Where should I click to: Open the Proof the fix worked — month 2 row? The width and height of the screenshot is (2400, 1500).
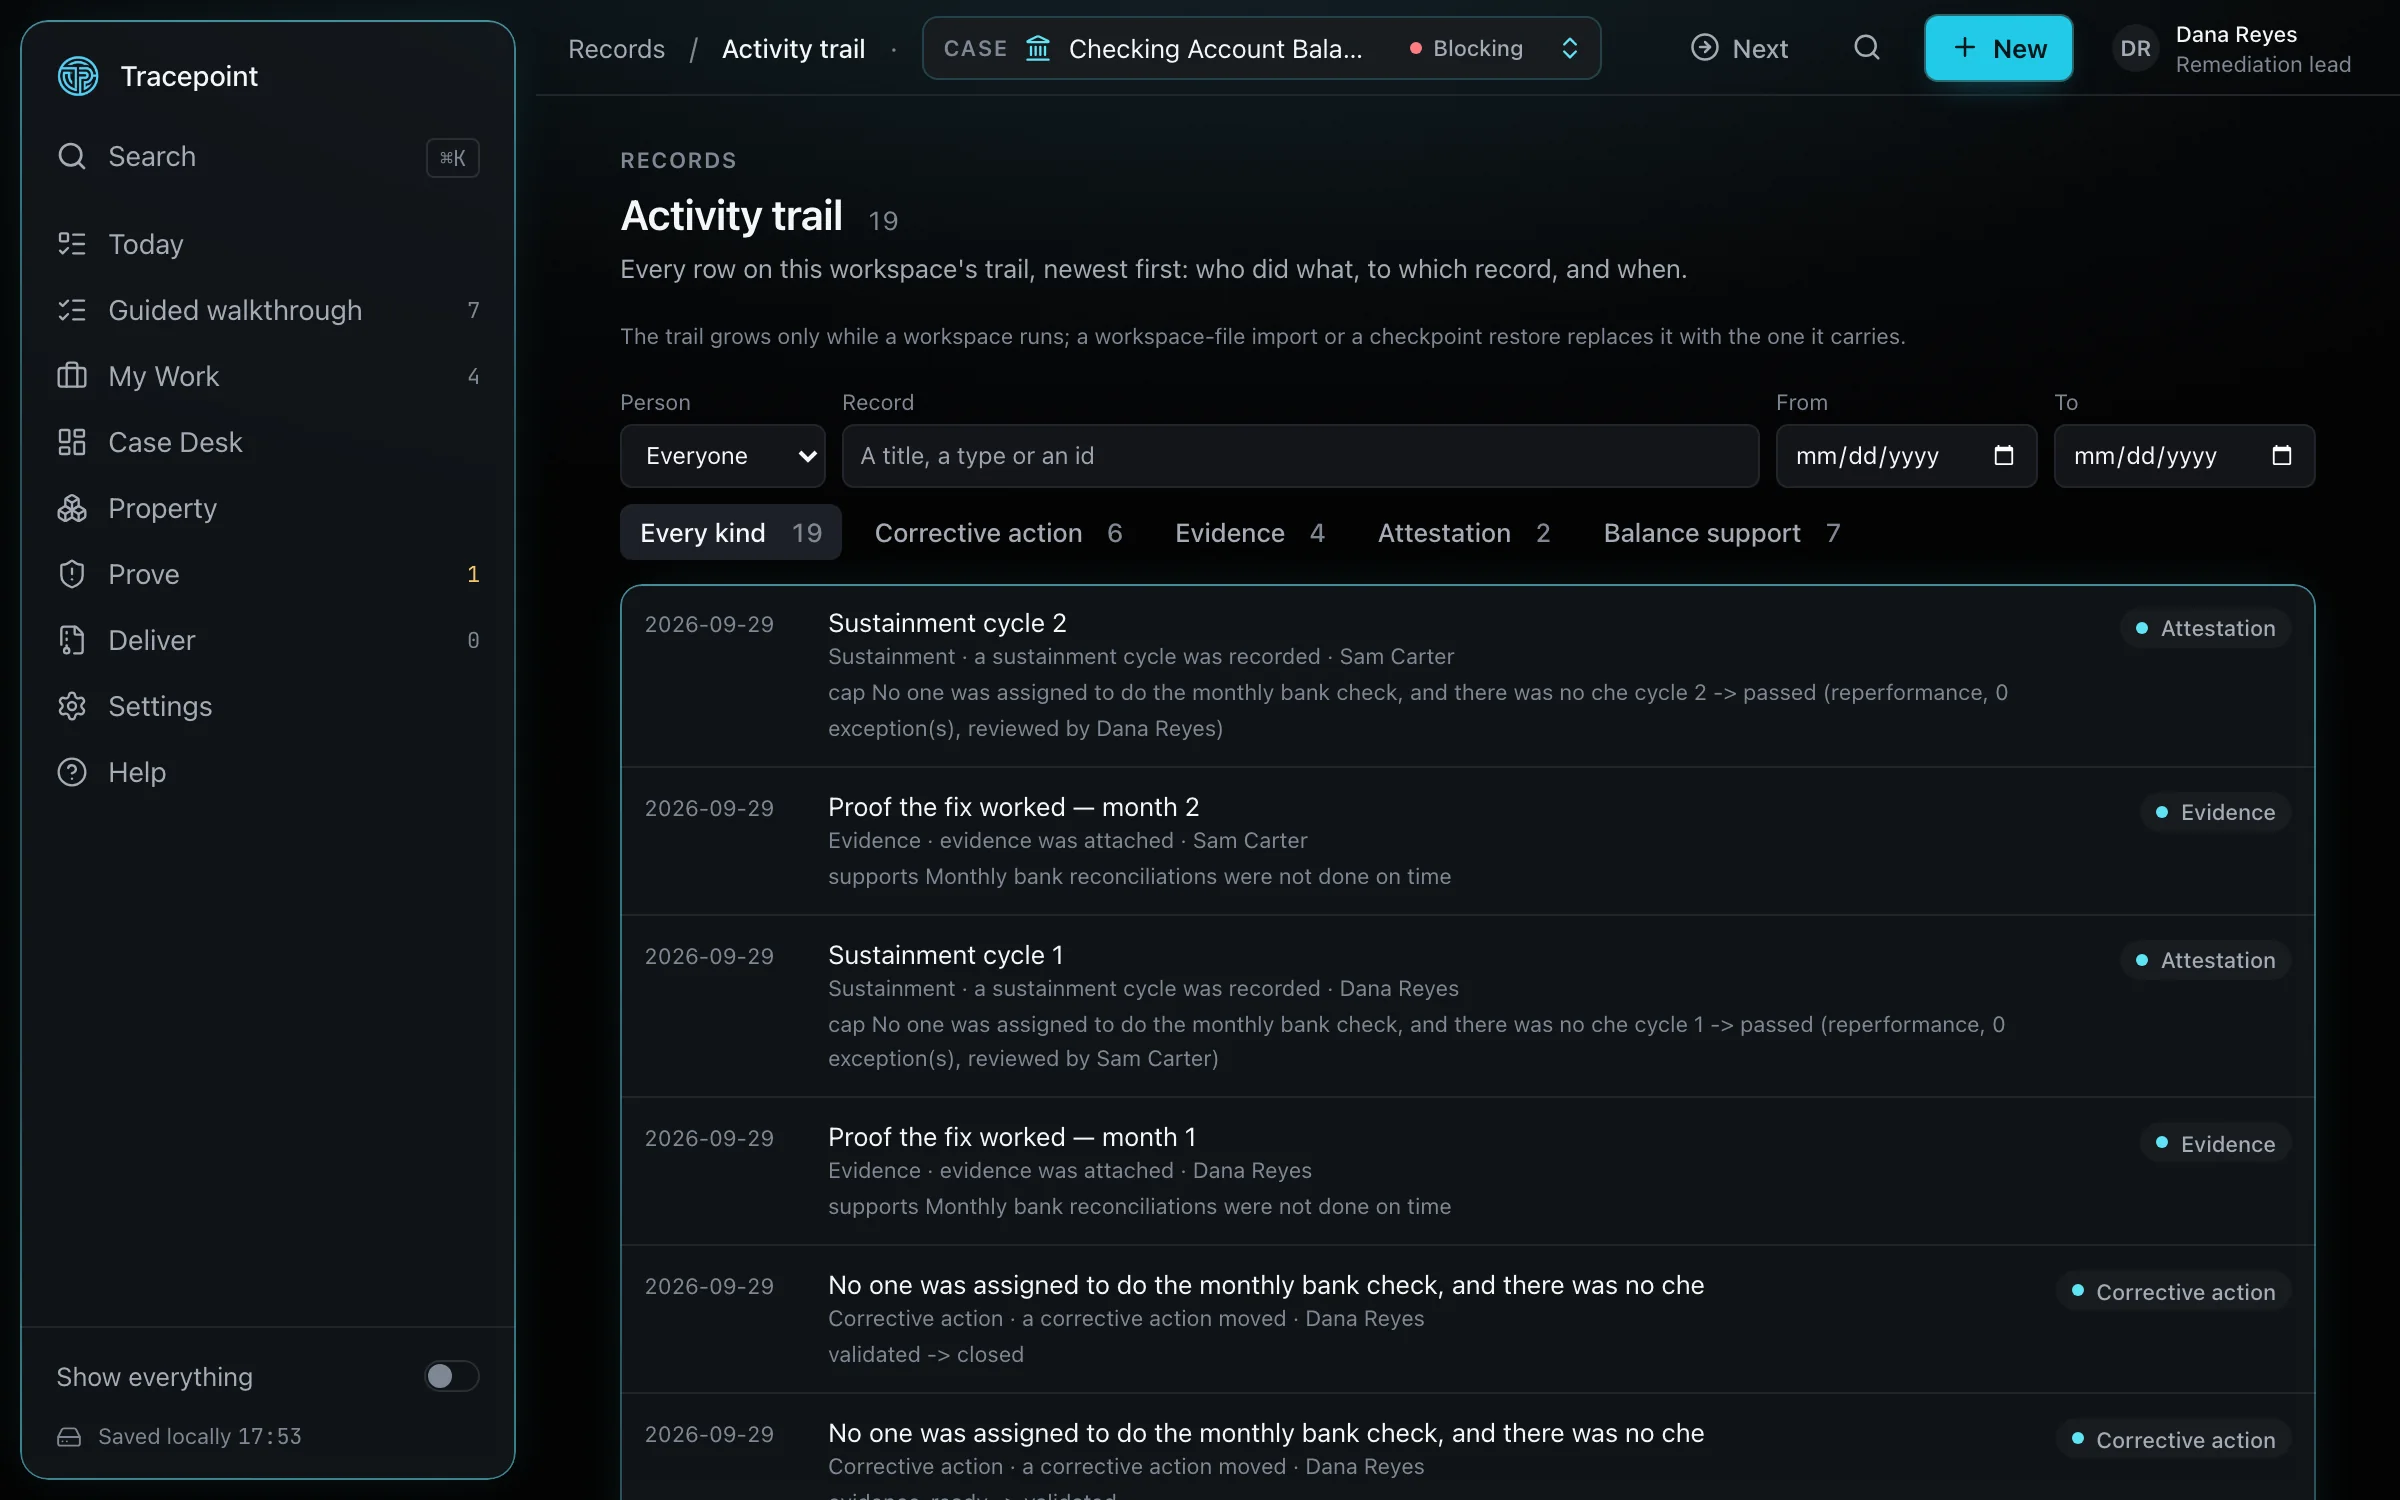point(1468,841)
